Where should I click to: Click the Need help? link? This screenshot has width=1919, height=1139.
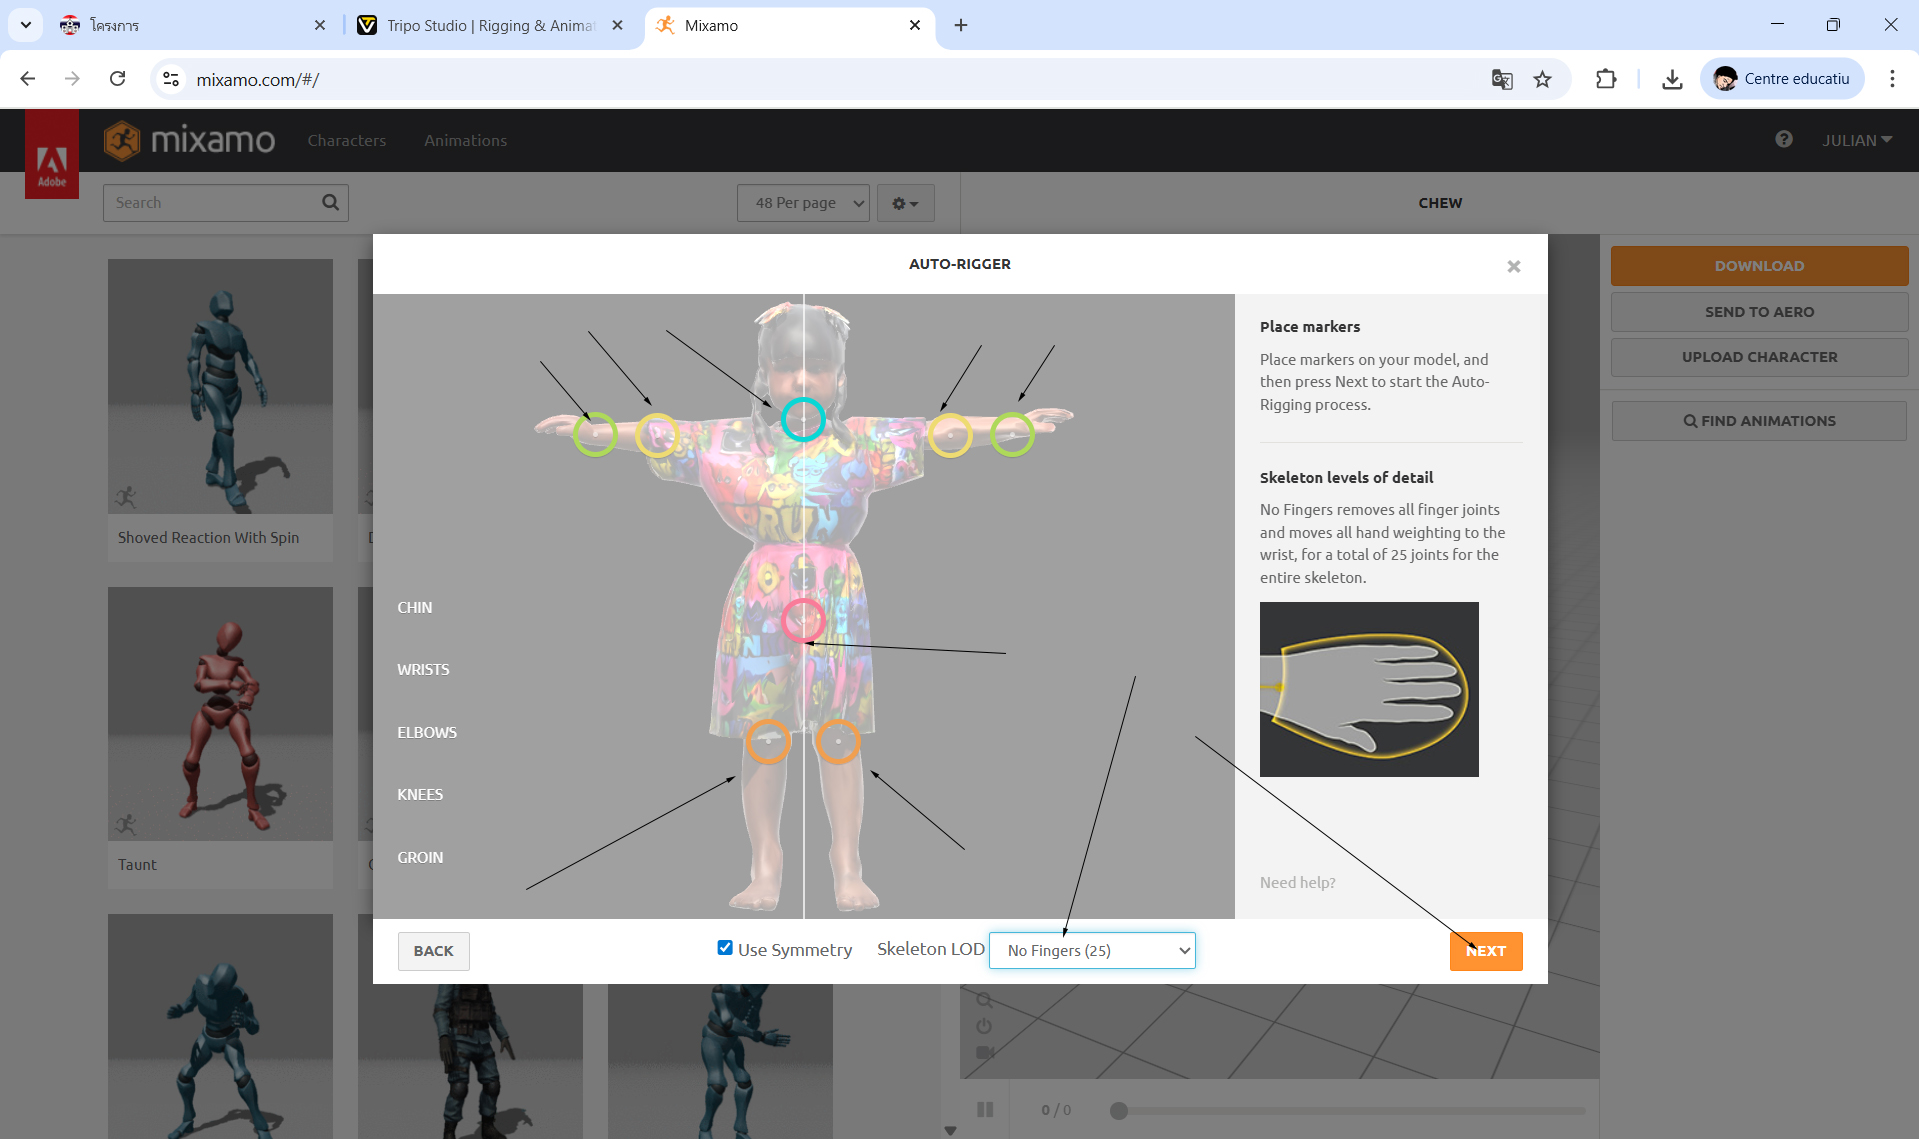(x=1297, y=882)
